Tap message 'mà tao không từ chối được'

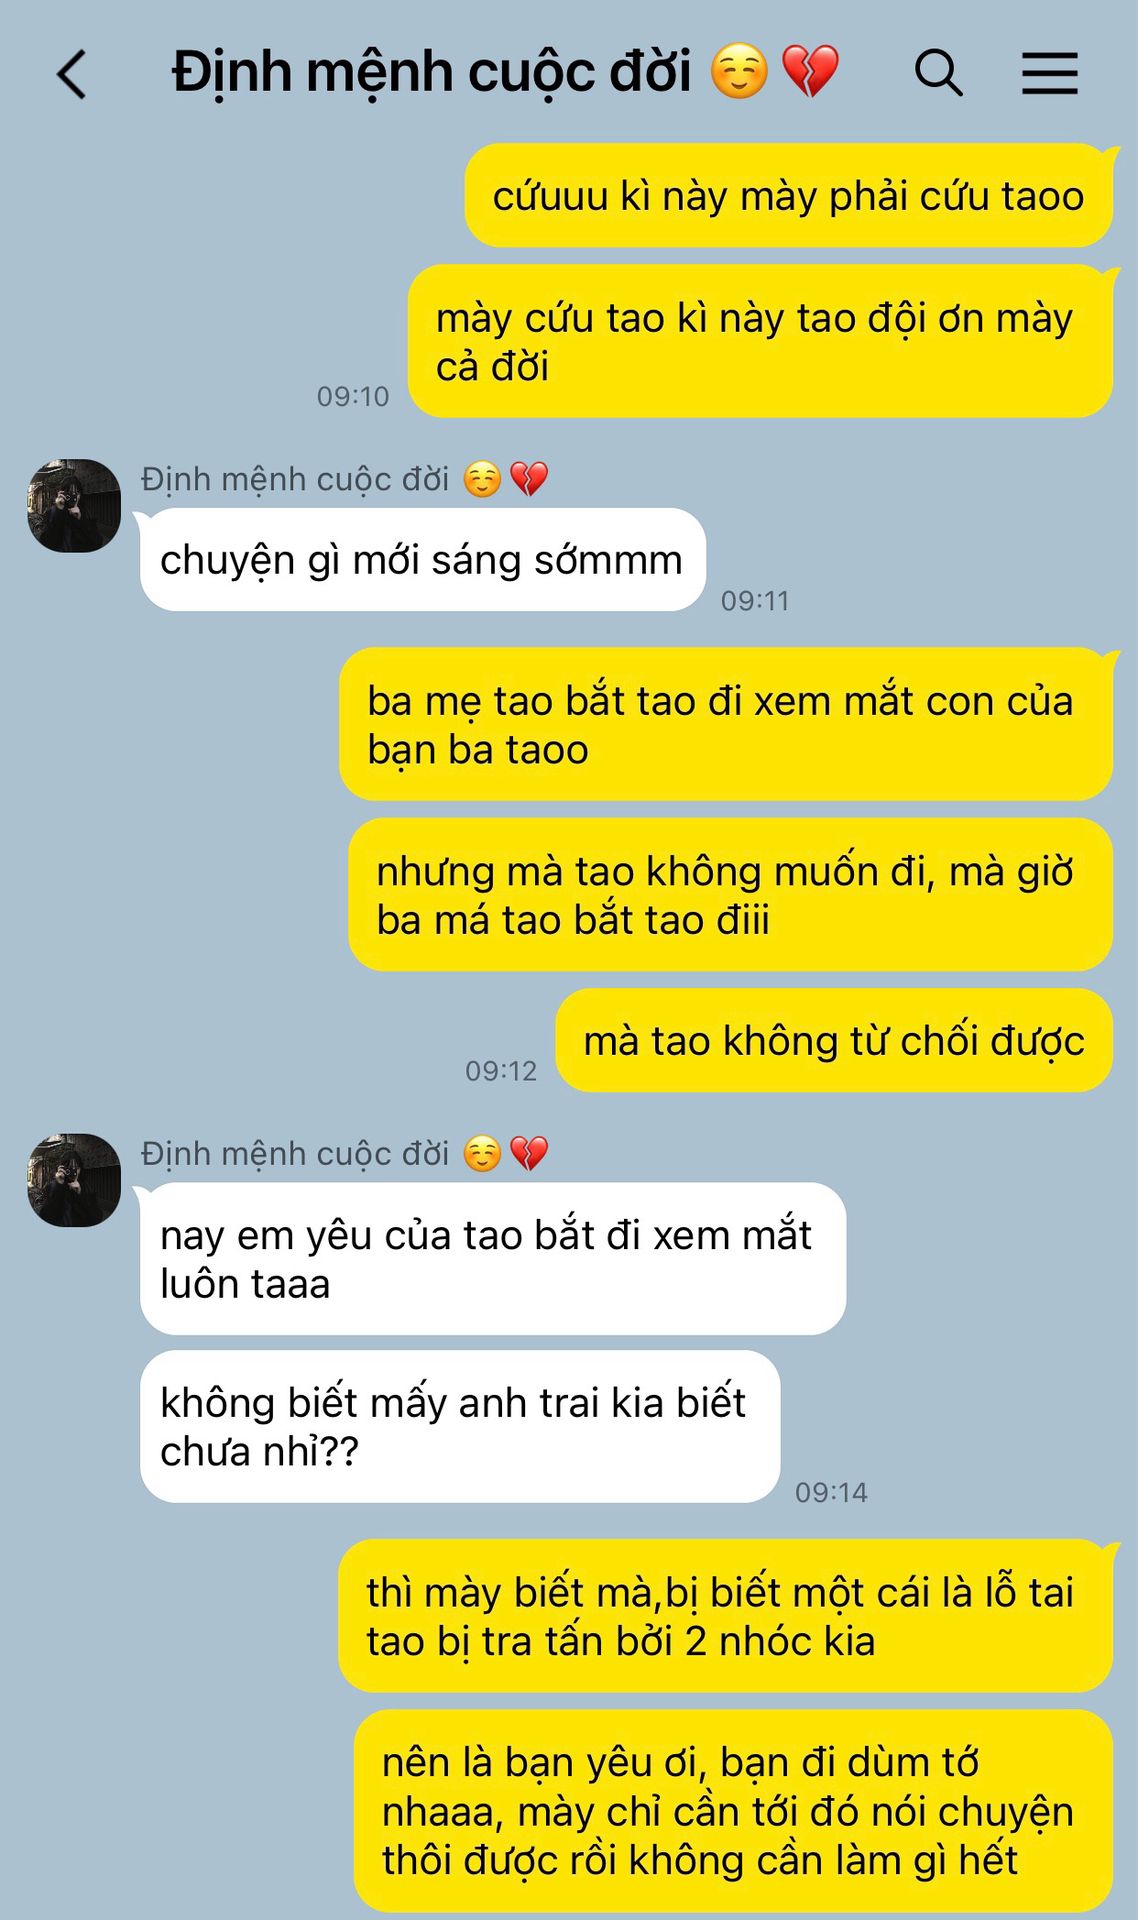[x=834, y=1040]
